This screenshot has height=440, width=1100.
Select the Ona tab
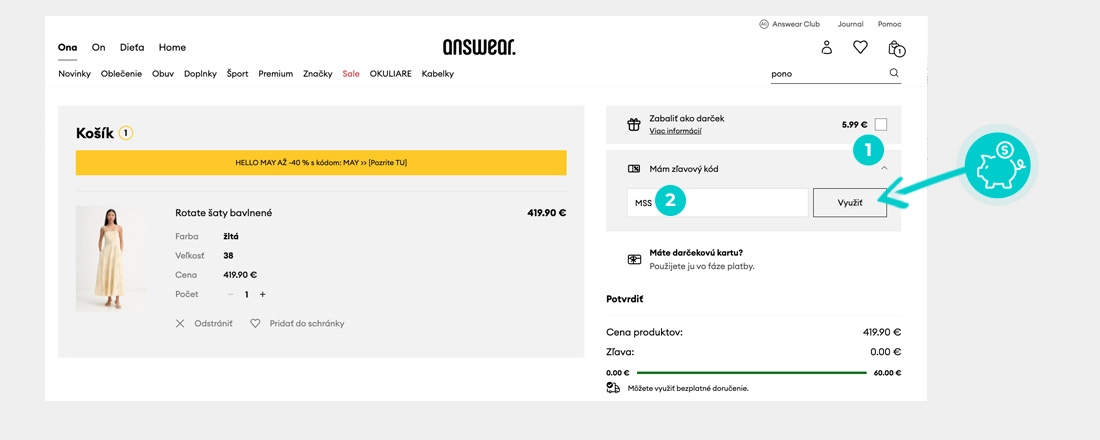point(67,48)
